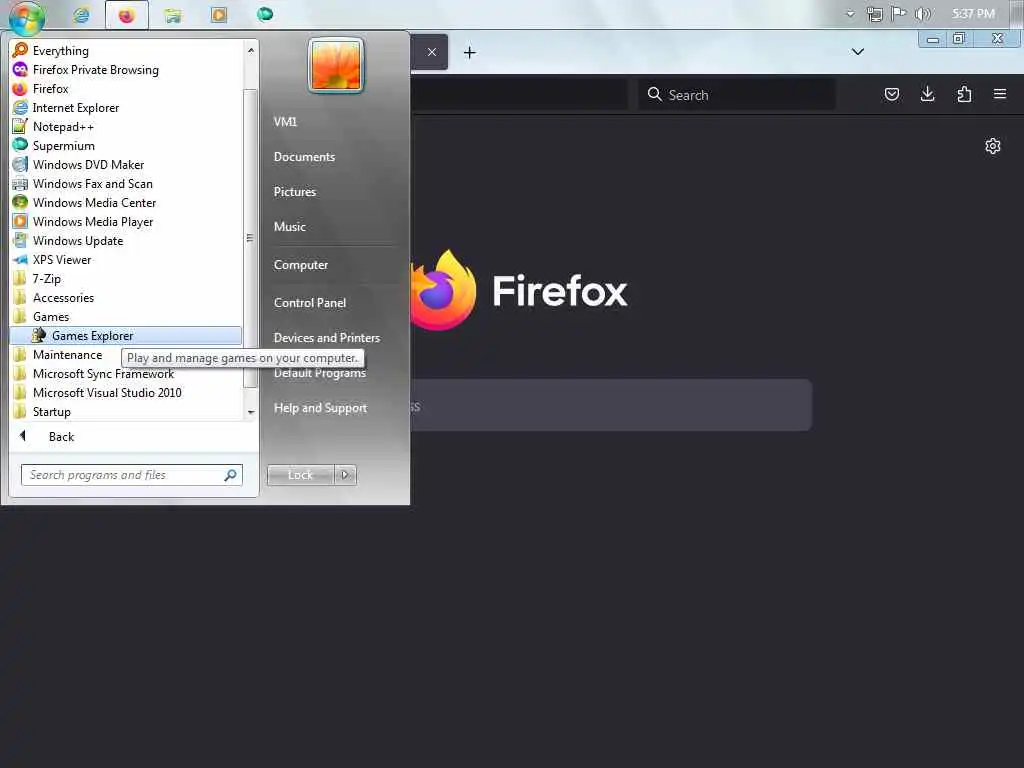Open Music from Start menu

click(289, 227)
